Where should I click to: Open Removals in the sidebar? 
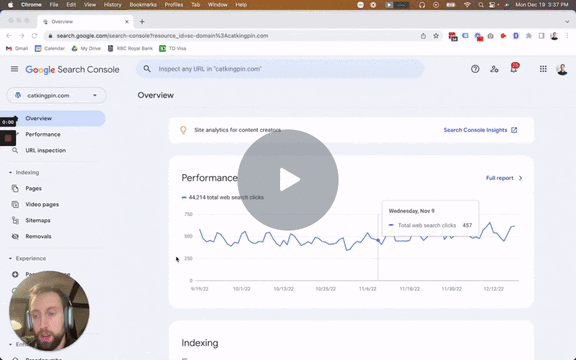point(38,236)
